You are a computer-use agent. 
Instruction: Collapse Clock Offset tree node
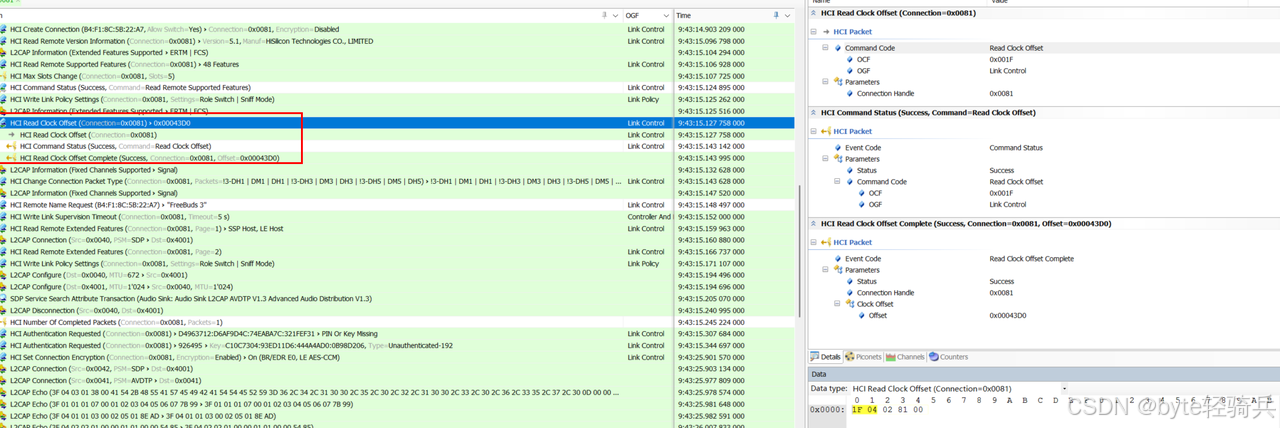tap(837, 304)
